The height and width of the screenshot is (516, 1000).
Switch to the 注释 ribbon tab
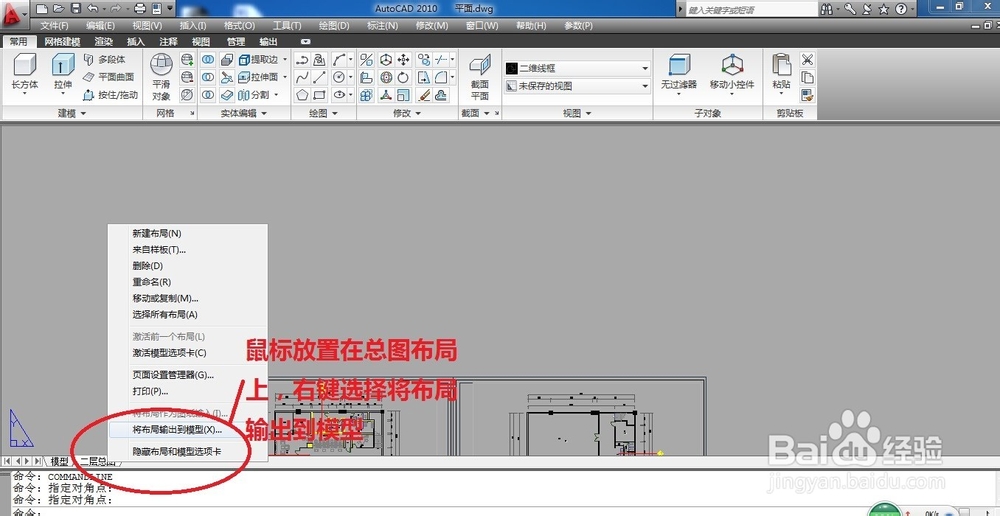click(x=168, y=41)
